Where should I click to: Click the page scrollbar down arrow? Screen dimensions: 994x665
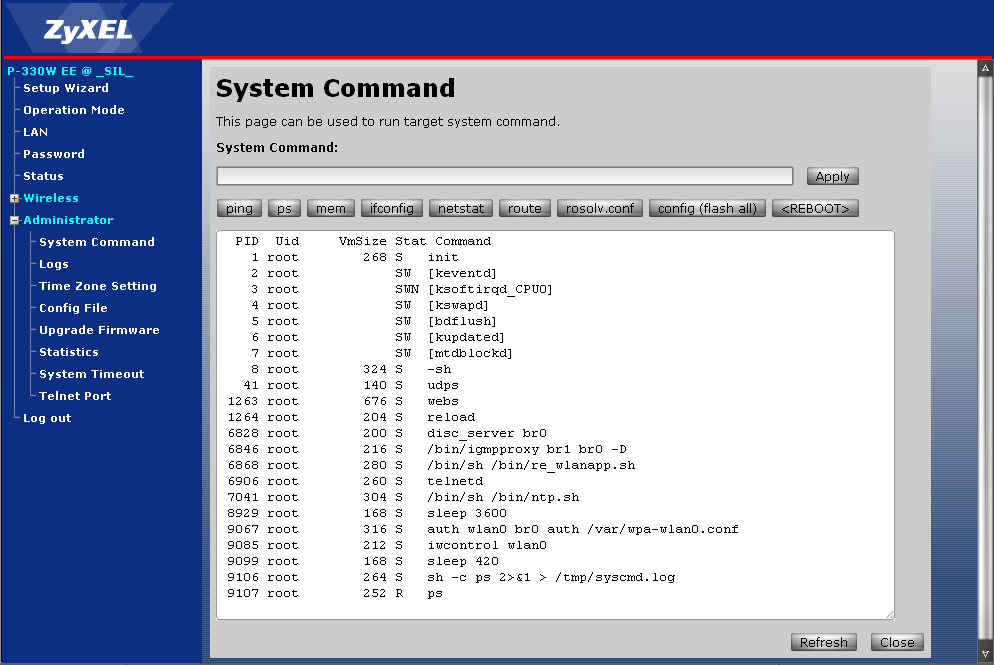point(985,653)
